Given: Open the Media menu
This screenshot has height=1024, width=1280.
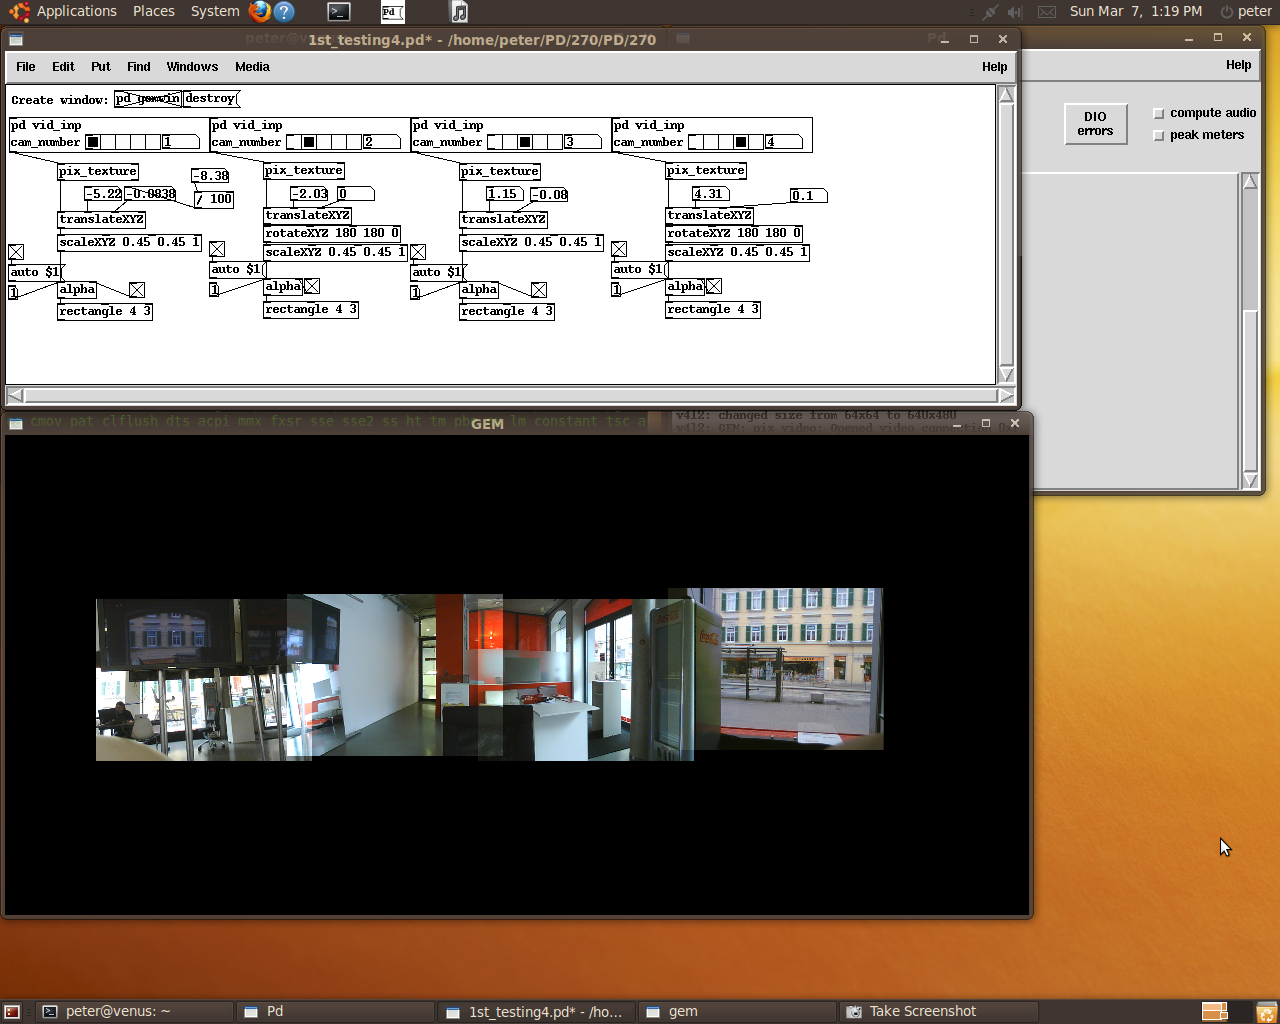Looking at the screenshot, I should pyautogui.click(x=252, y=67).
